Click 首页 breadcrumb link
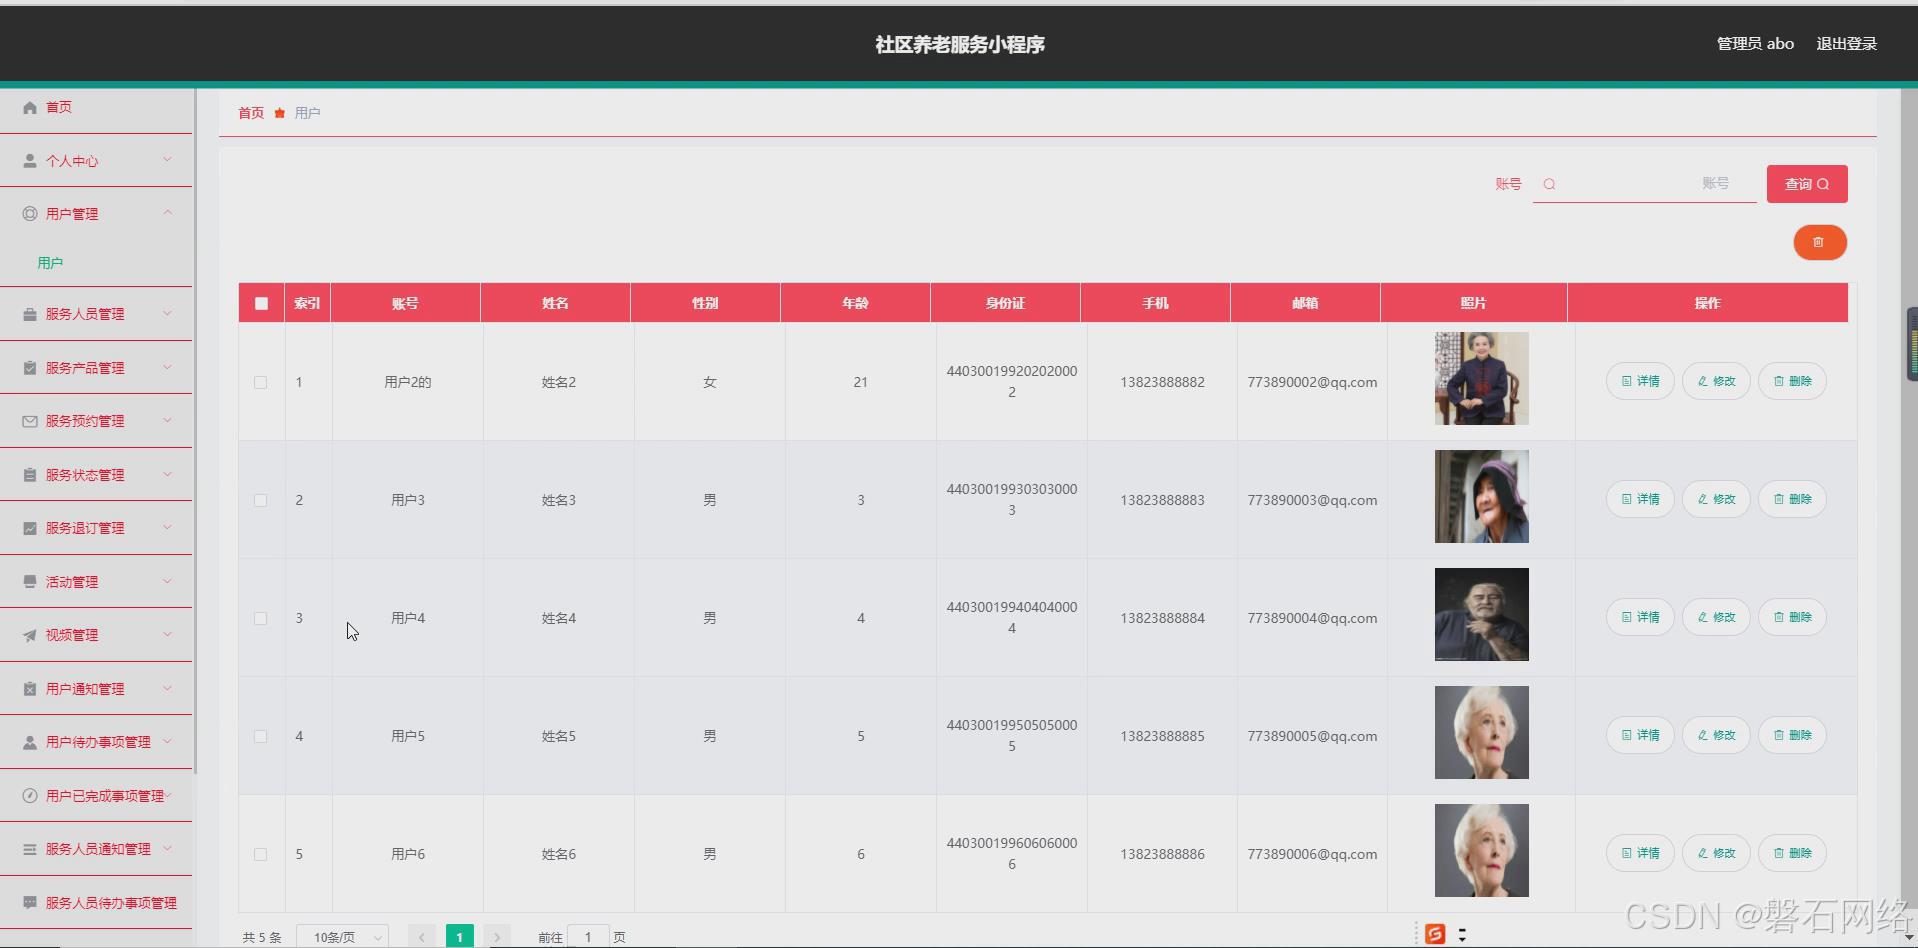 coord(251,113)
